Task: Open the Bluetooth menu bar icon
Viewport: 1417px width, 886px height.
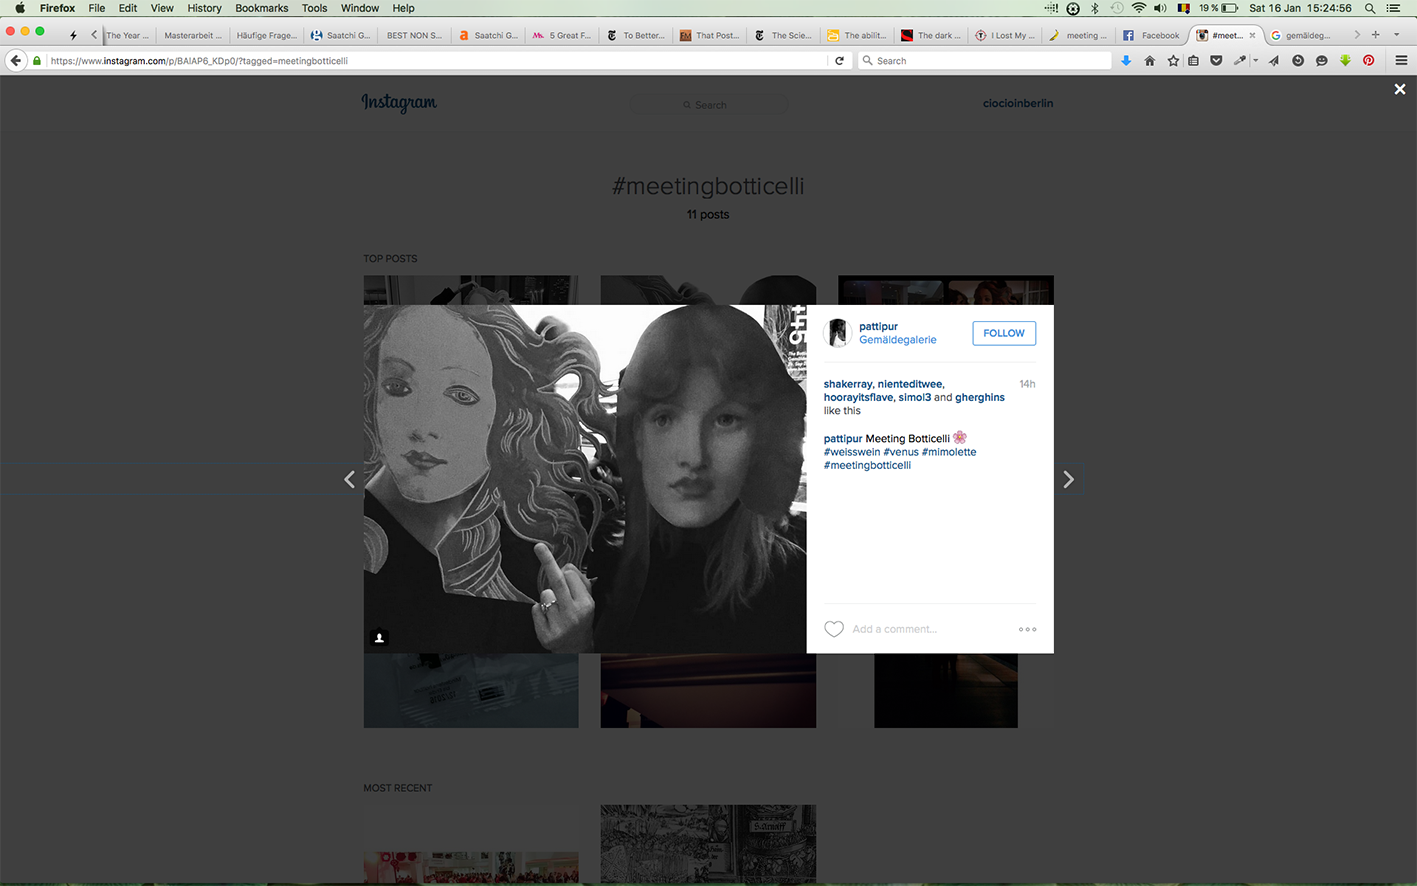Action: pos(1095,8)
